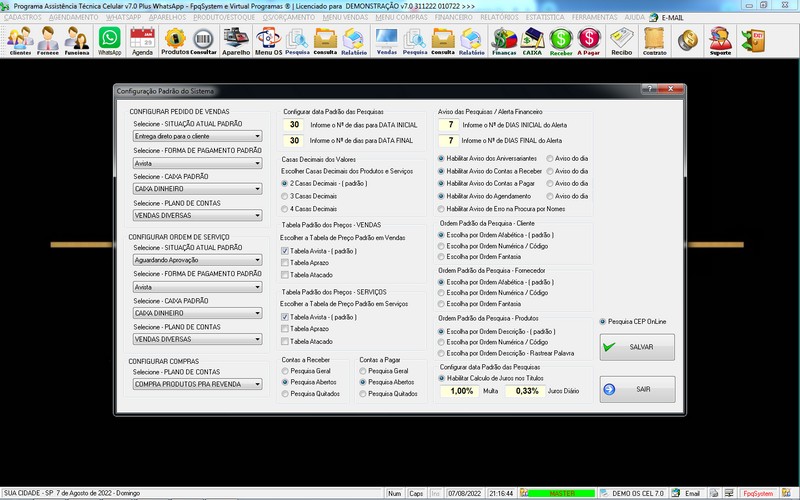The height and width of the screenshot is (500, 800).
Task: Select Pesquisa Geral under Contas a Receber
Action: coord(285,371)
